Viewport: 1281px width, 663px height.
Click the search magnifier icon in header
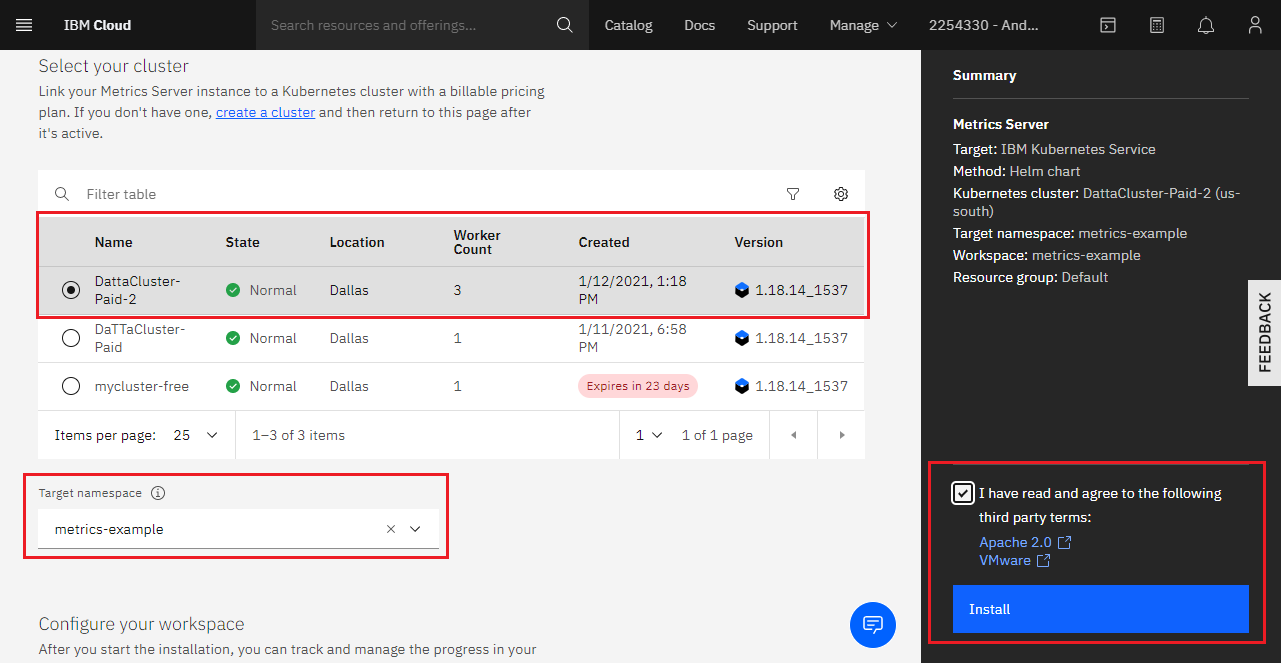pyautogui.click(x=565, y=25)
